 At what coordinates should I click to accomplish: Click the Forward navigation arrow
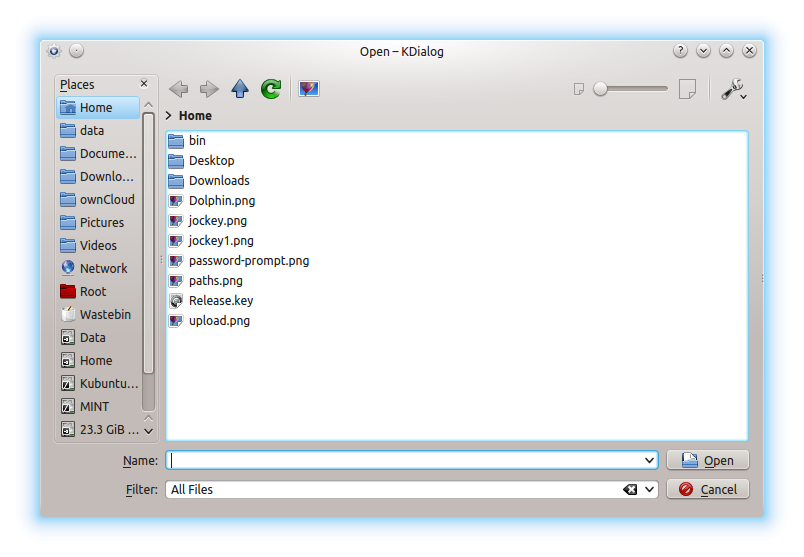tap(209, 89)
